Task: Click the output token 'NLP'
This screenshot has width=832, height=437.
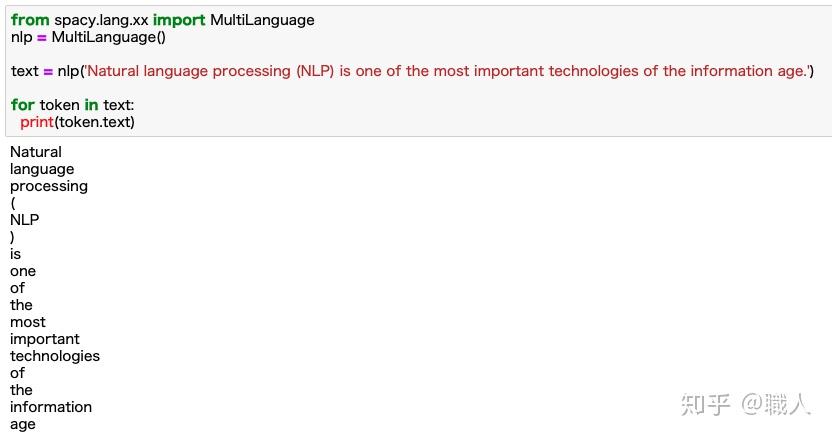Action: [24, 220]
